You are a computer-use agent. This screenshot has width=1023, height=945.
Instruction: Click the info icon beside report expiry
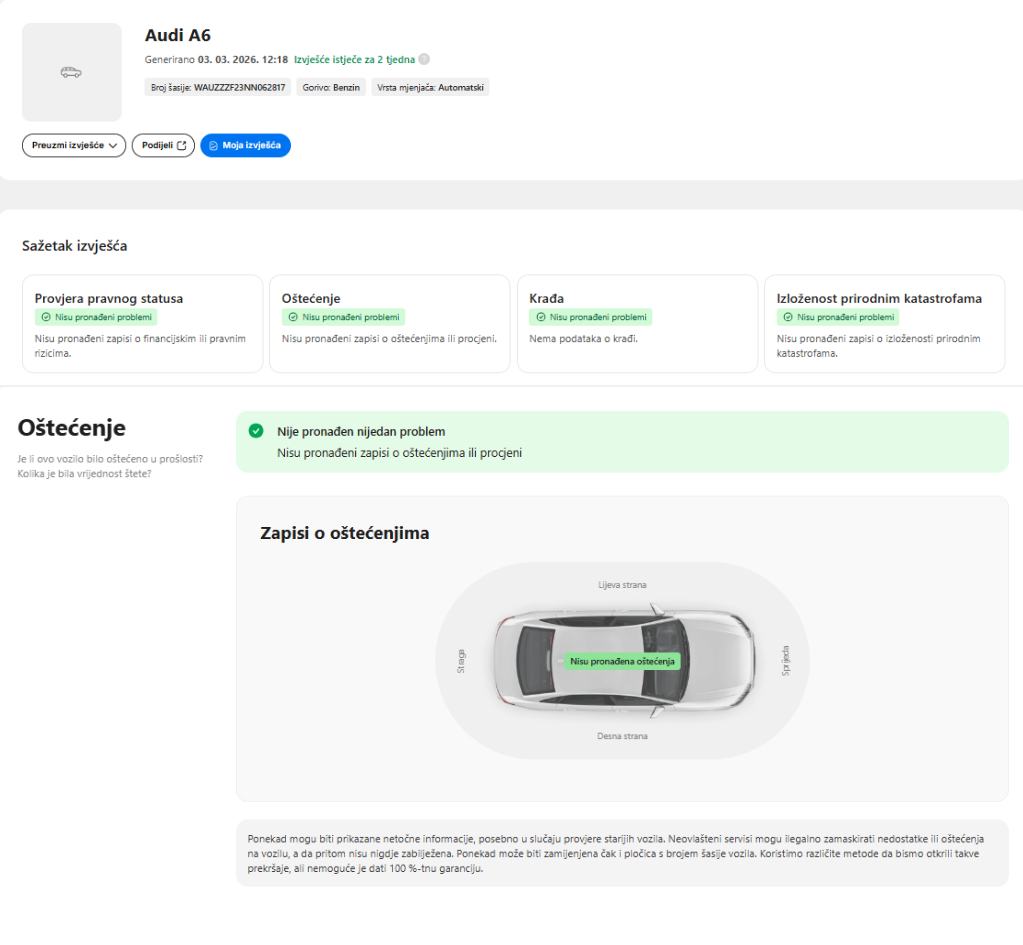pyautogui.click(x=424, y=60)
